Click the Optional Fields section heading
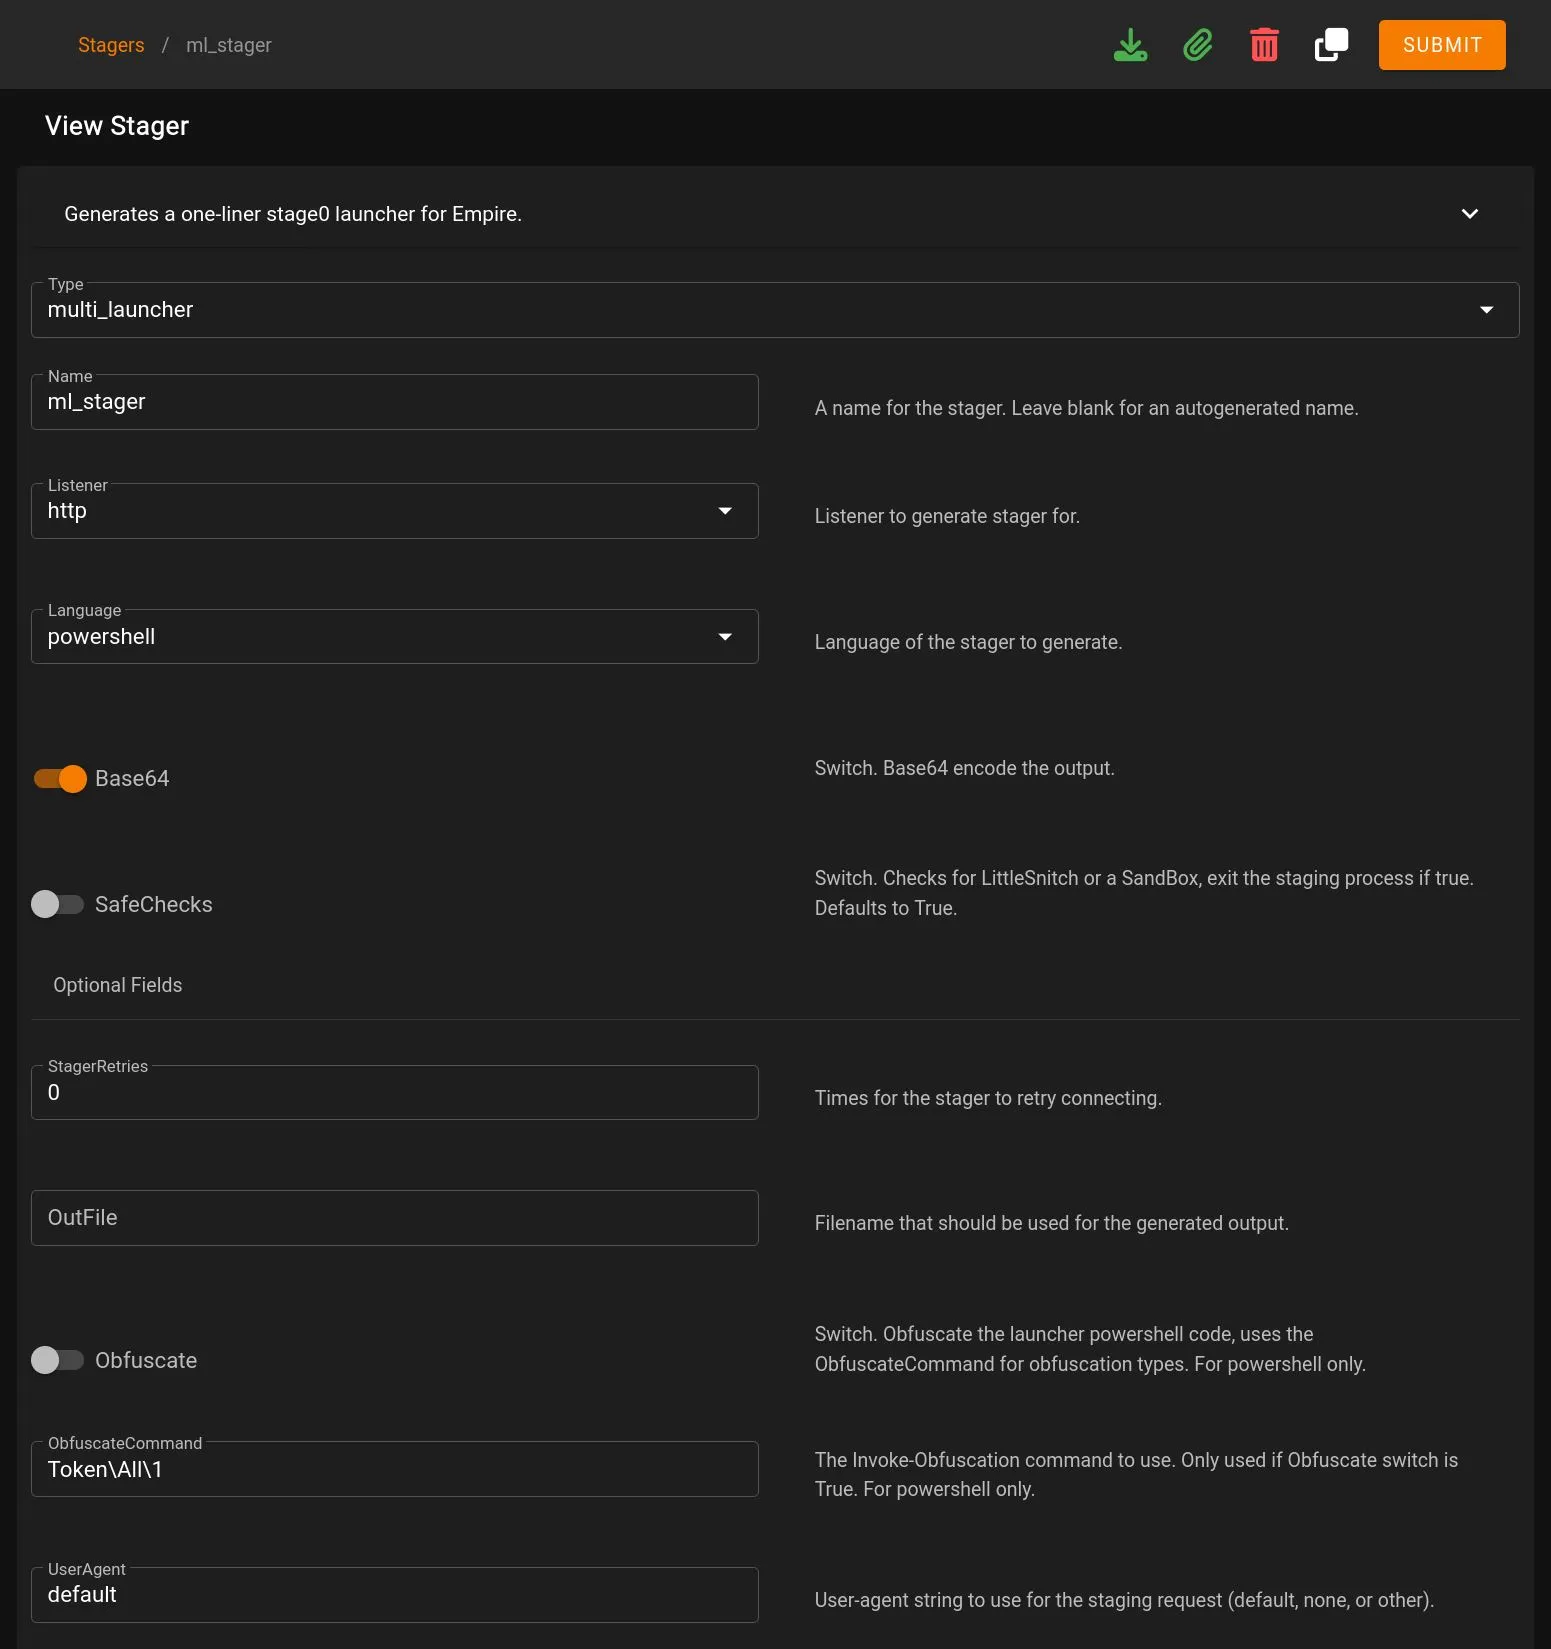The width and height of the screenshot is (1551, 1649). tap(118, 985)
